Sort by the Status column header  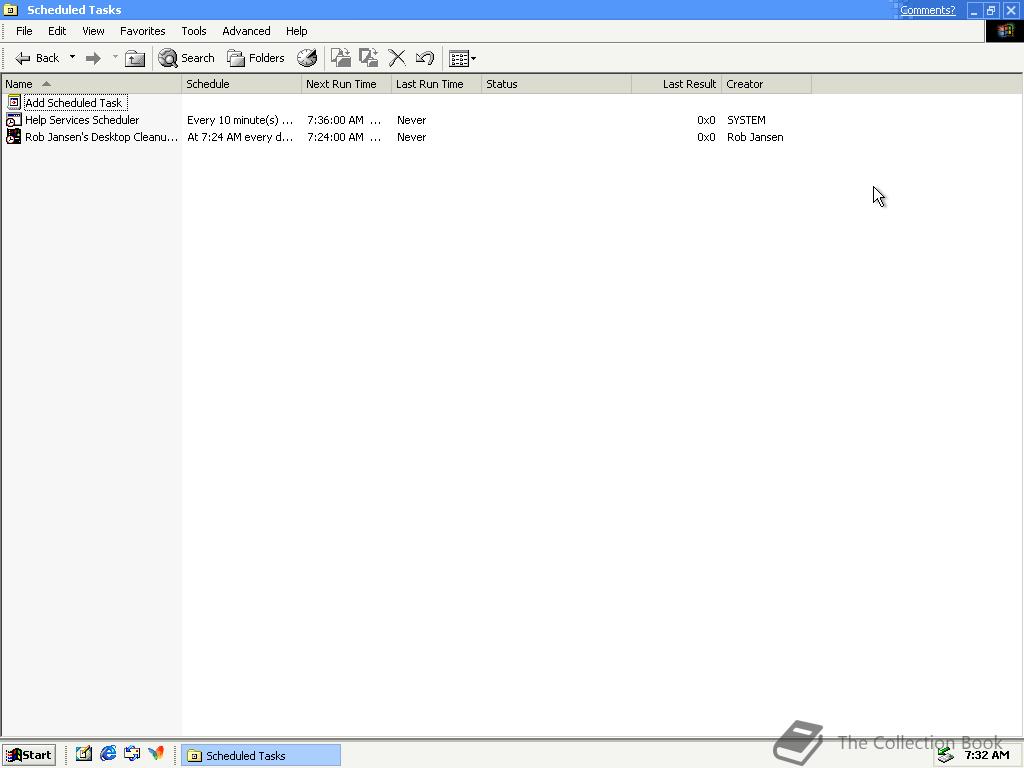point(556,84)
